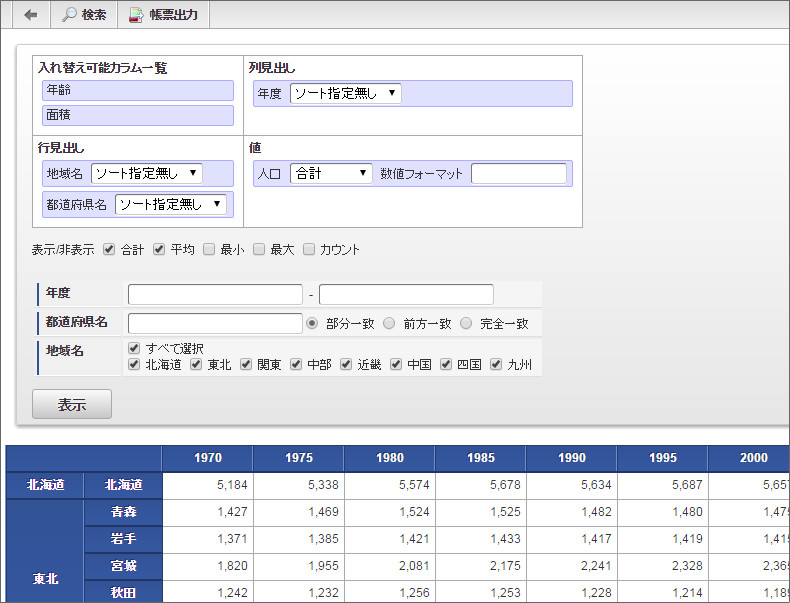Image resolution: width=790 pixels, height=603 pixels.
Task: Enable the カウント checkbox
Action: [309, 249]
